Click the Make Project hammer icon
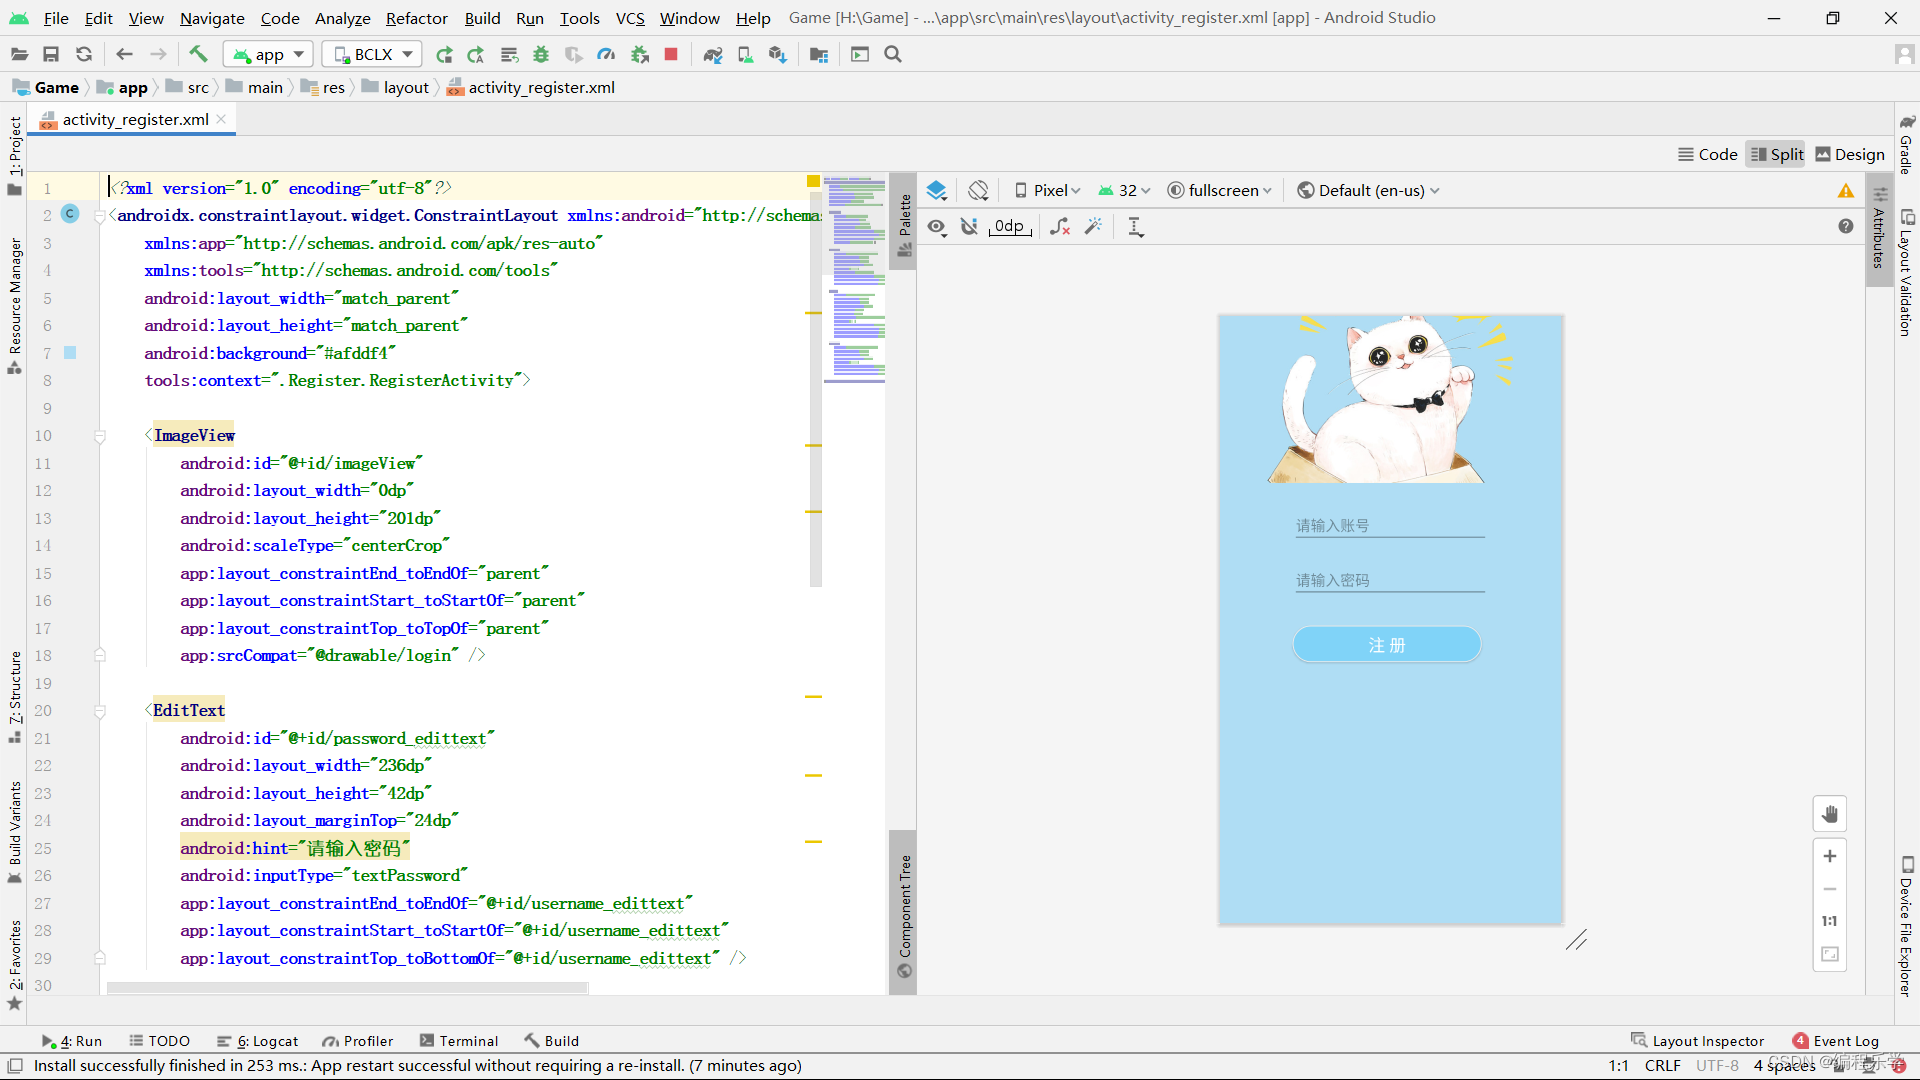Viewport: 1920px width, 1080px height. click(198, 54)
